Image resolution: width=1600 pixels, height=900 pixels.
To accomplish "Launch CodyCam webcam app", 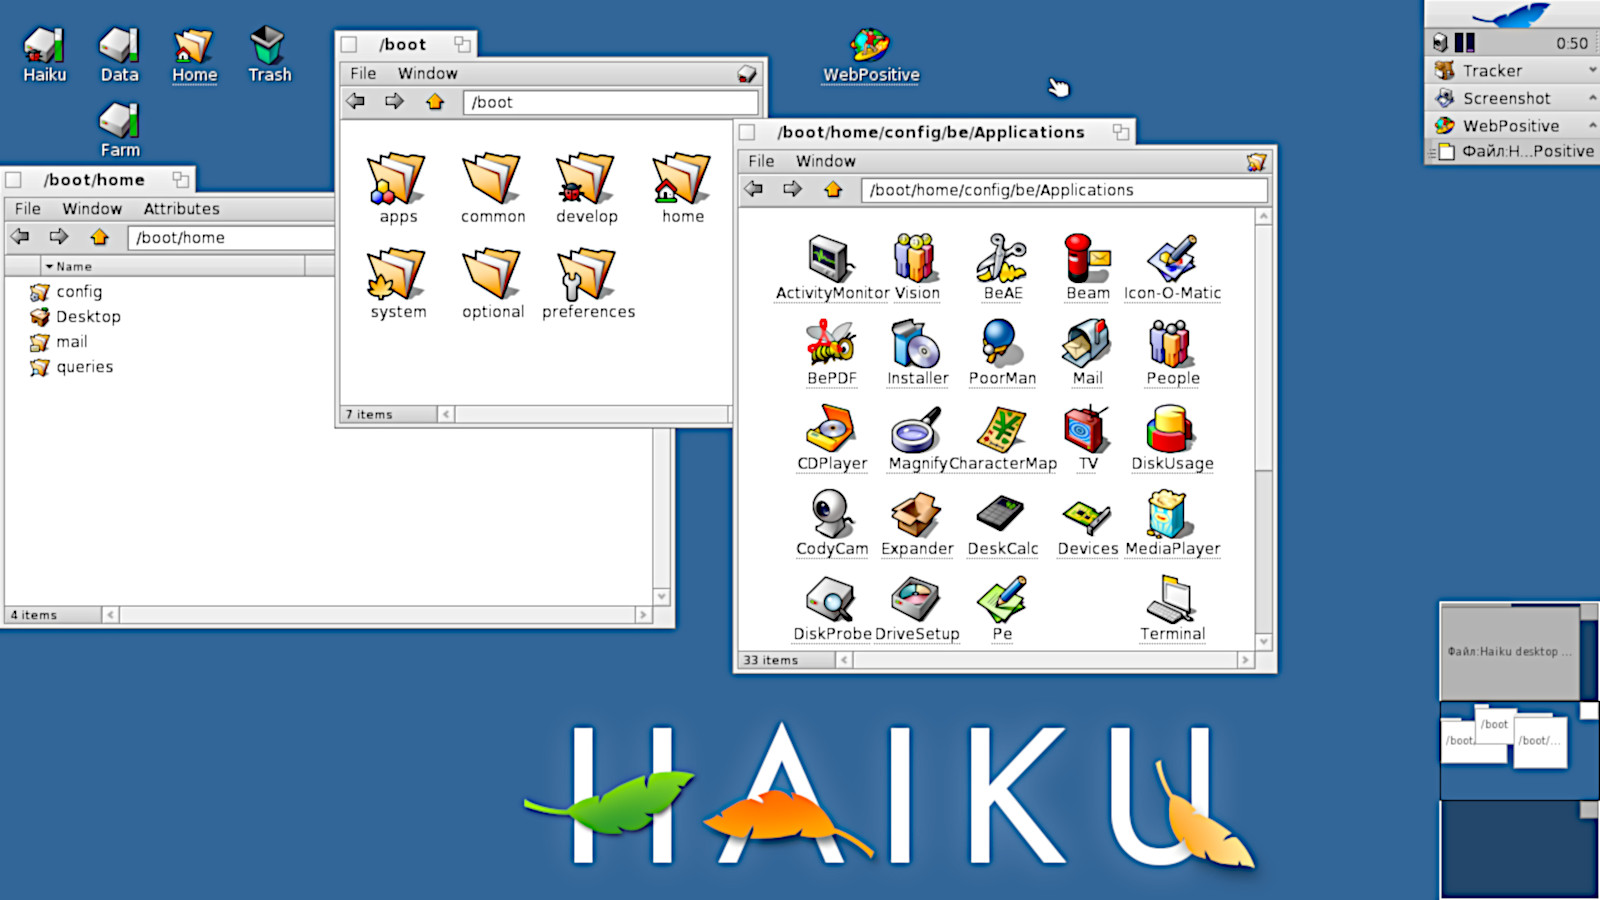I will point(831,514).
